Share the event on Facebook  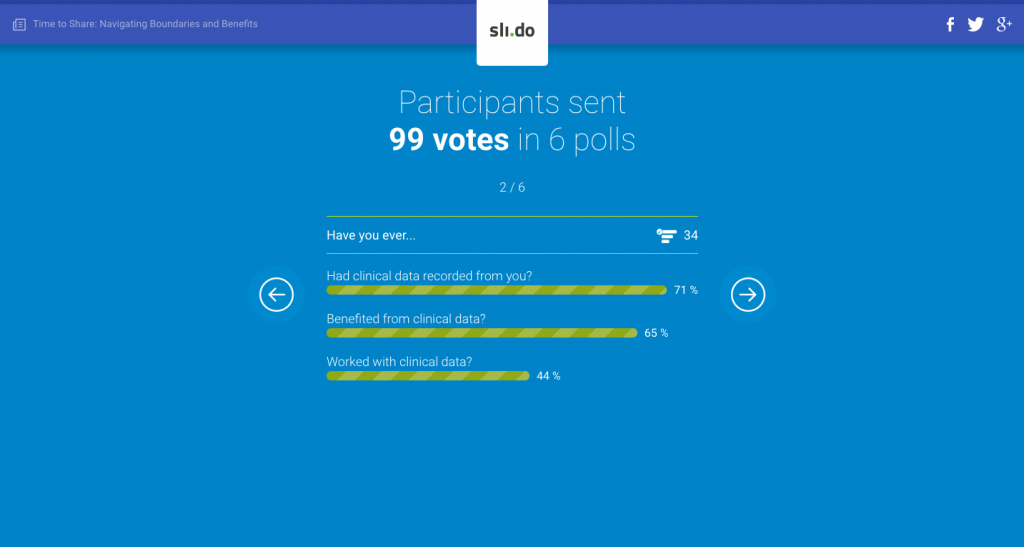click(950, 25)
